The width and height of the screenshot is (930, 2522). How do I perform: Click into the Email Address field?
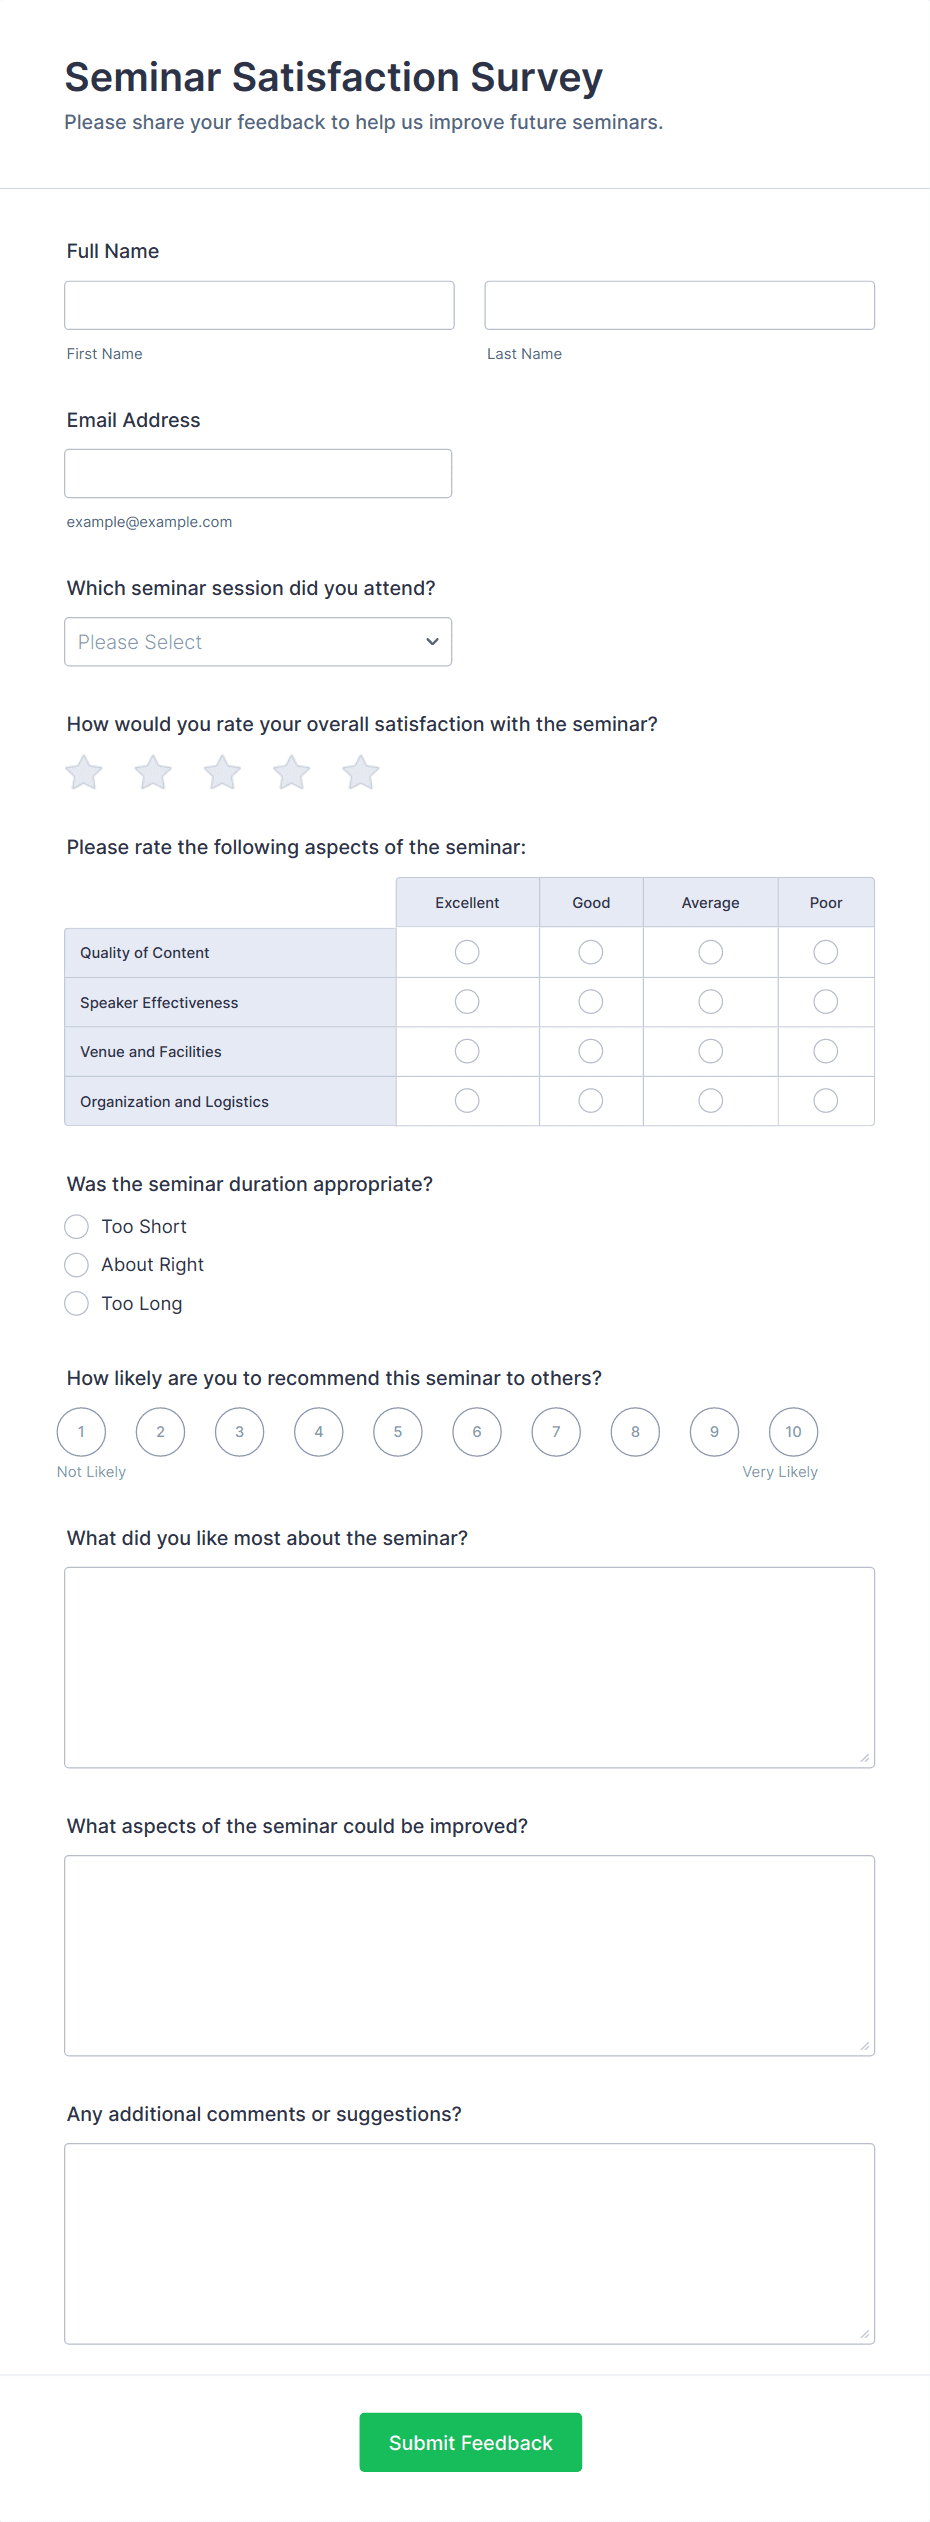tap(258, 474)
